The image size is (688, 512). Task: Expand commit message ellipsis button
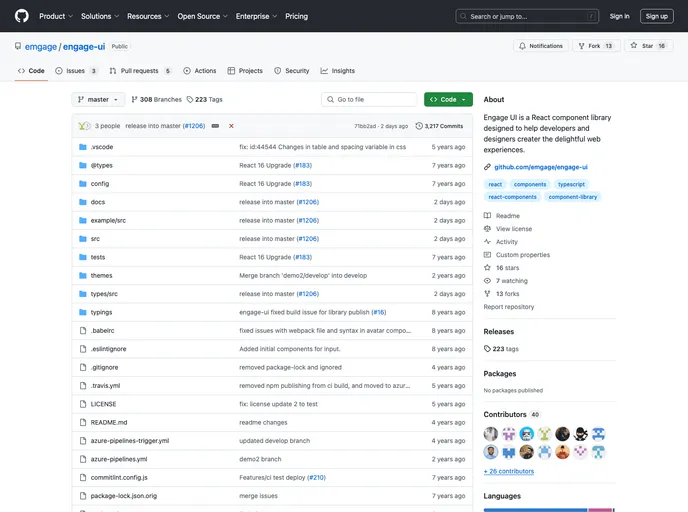click(x=215, y=126)
